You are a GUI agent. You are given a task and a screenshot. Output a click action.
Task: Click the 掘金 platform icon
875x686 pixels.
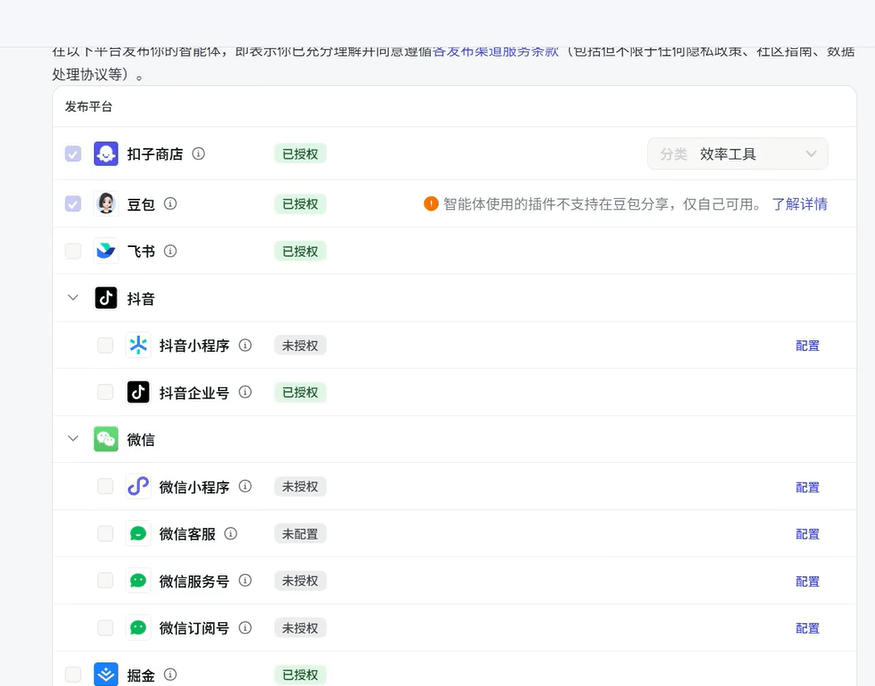click(106, 675)
